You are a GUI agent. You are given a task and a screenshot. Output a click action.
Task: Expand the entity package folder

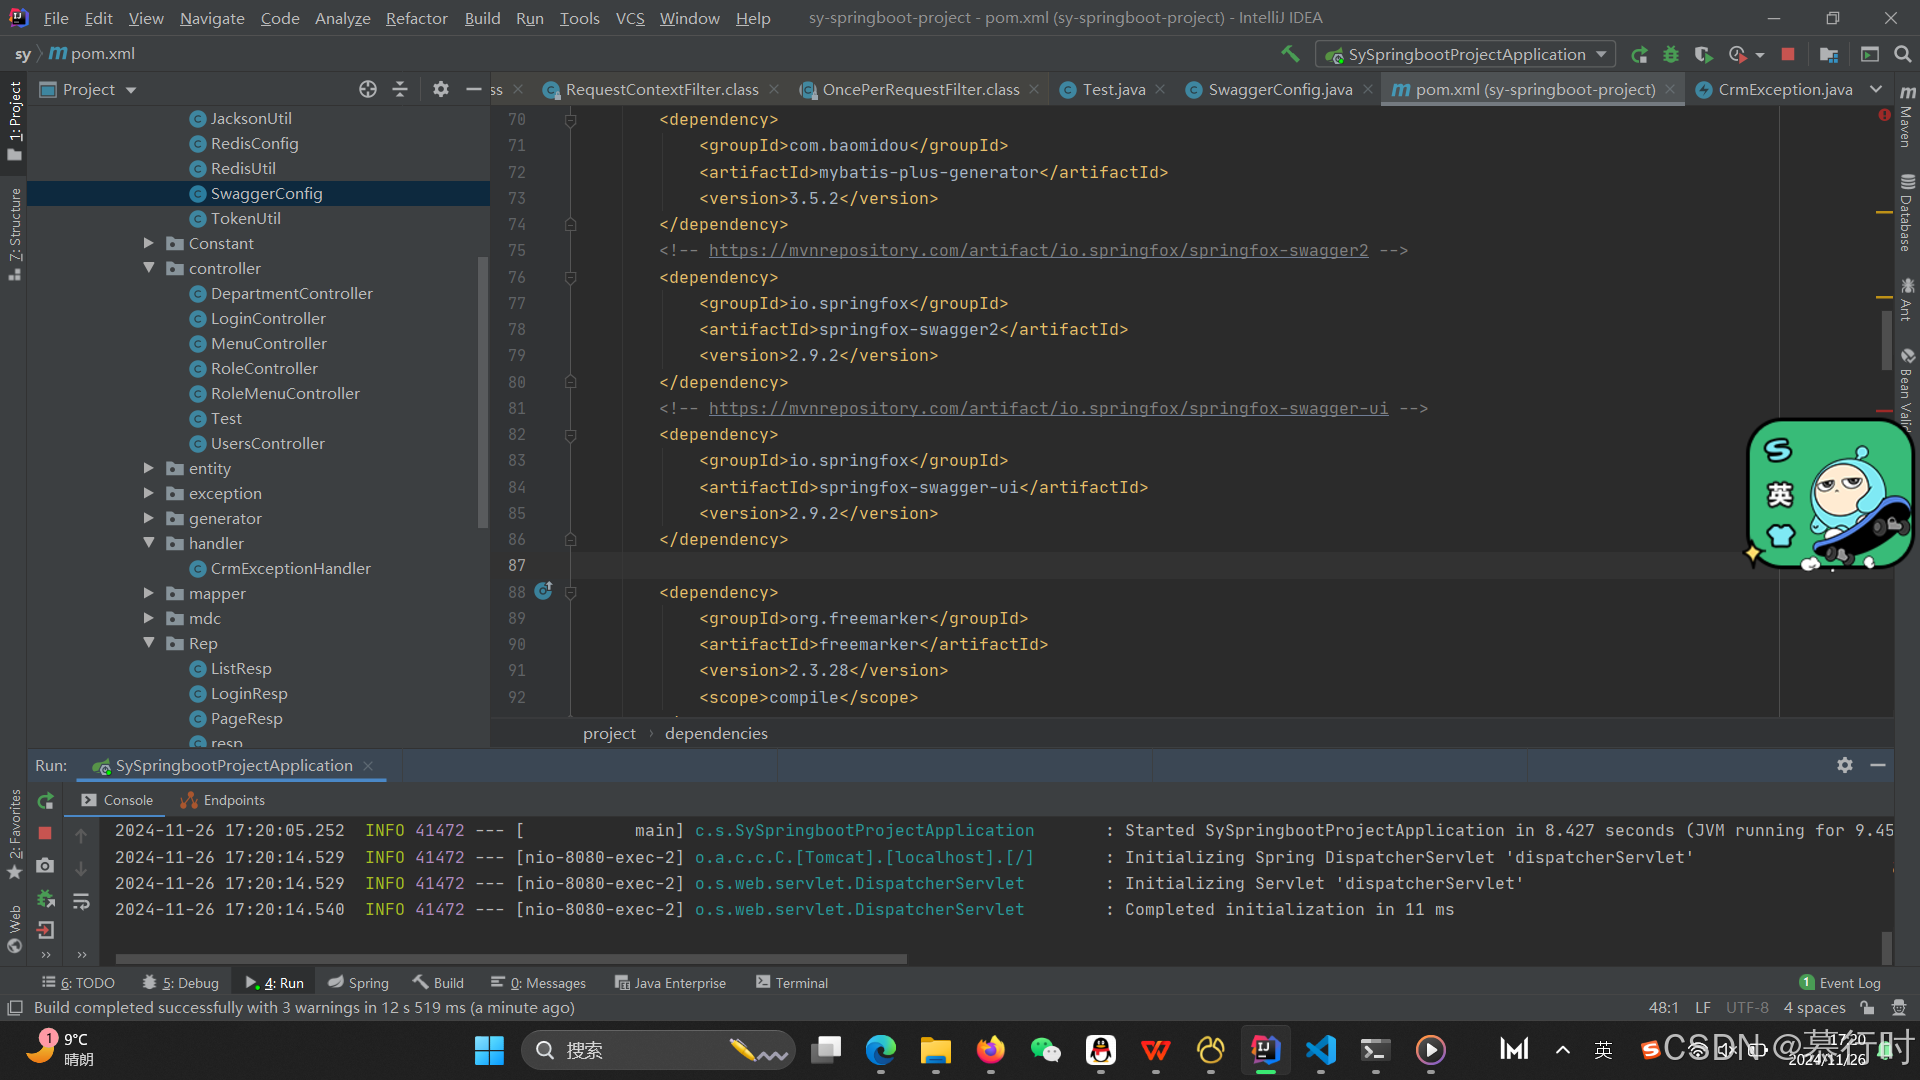(150, 468)
